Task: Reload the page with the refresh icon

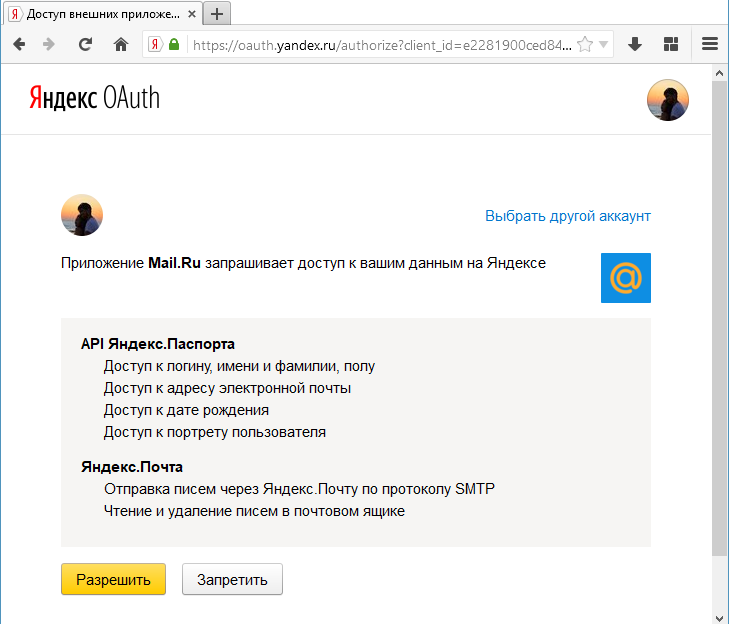Action: (x=85, y=45)
